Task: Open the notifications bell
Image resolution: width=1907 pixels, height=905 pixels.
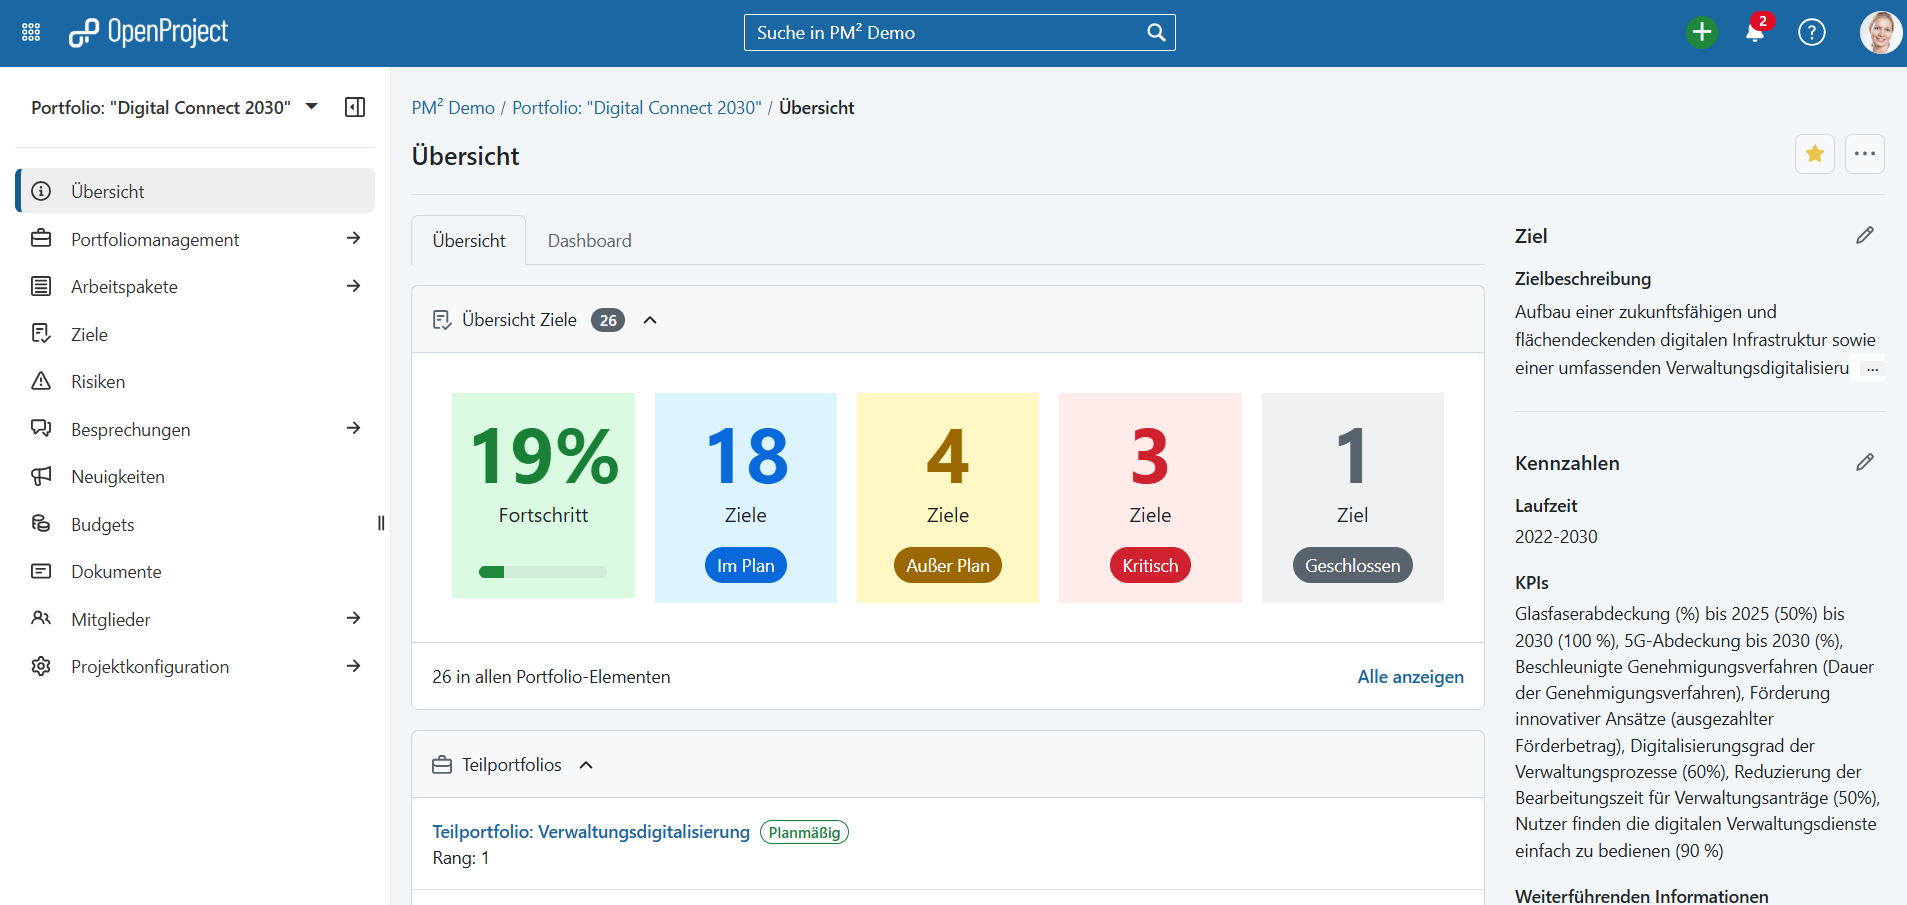Action: point(1755,32)
